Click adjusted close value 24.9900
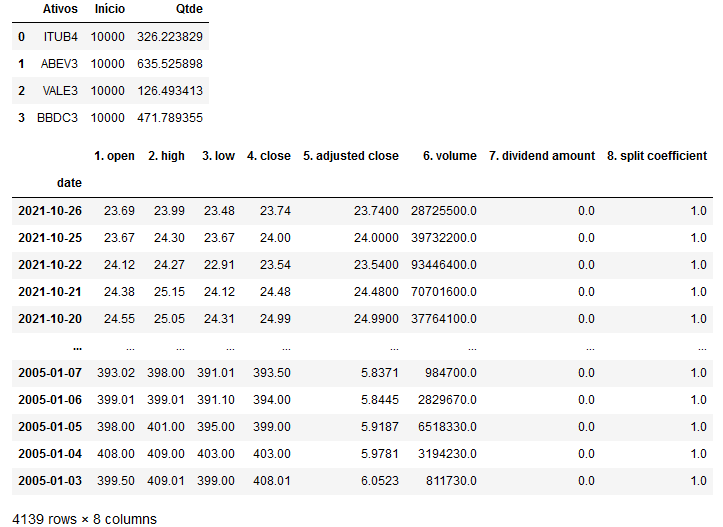Image resolution: width=723 pixels, height=527 pixels. 376,319
